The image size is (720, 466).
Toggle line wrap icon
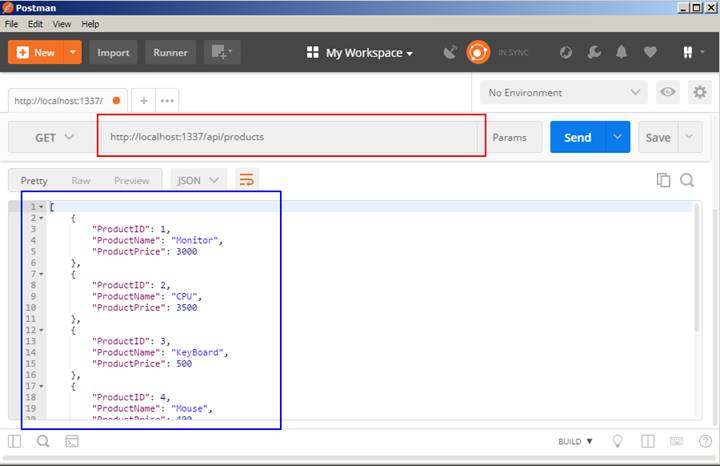coord(247,180)
